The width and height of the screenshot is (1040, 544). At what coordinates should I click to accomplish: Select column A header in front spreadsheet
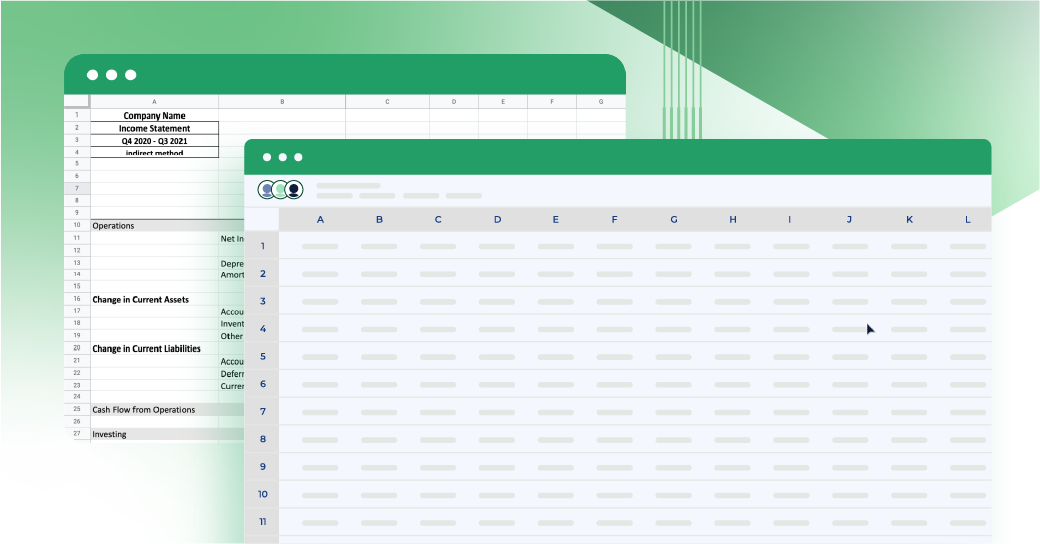coord(320,220)
